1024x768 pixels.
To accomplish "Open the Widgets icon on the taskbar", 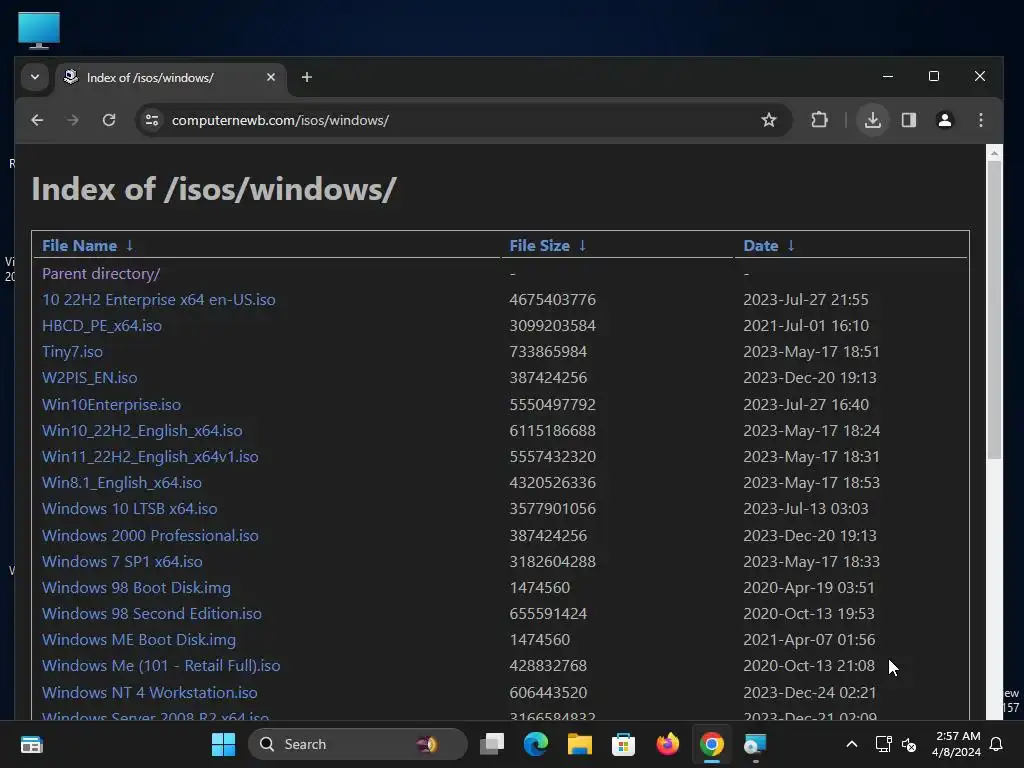I will coord(31,744).
